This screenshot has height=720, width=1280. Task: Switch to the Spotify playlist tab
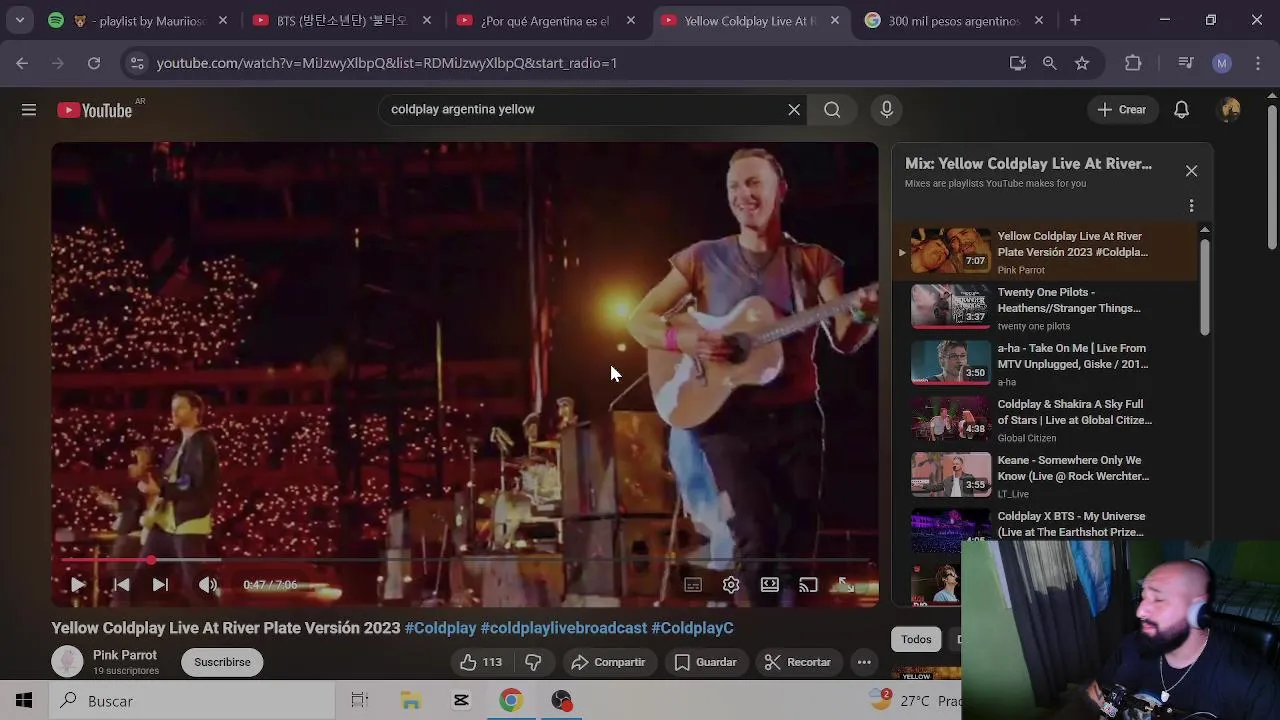[139, 20]
